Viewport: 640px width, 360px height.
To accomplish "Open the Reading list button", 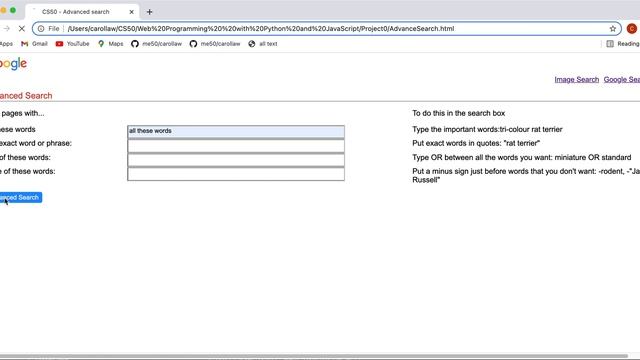I will pos(623,44).
